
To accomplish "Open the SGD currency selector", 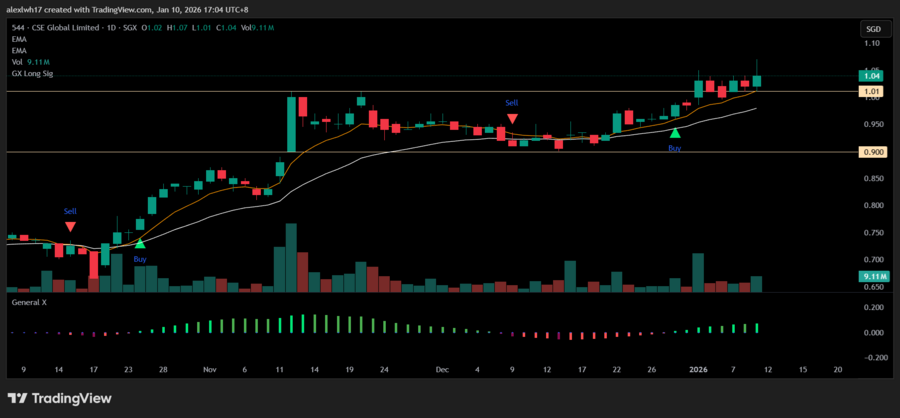I will [871, 30].
